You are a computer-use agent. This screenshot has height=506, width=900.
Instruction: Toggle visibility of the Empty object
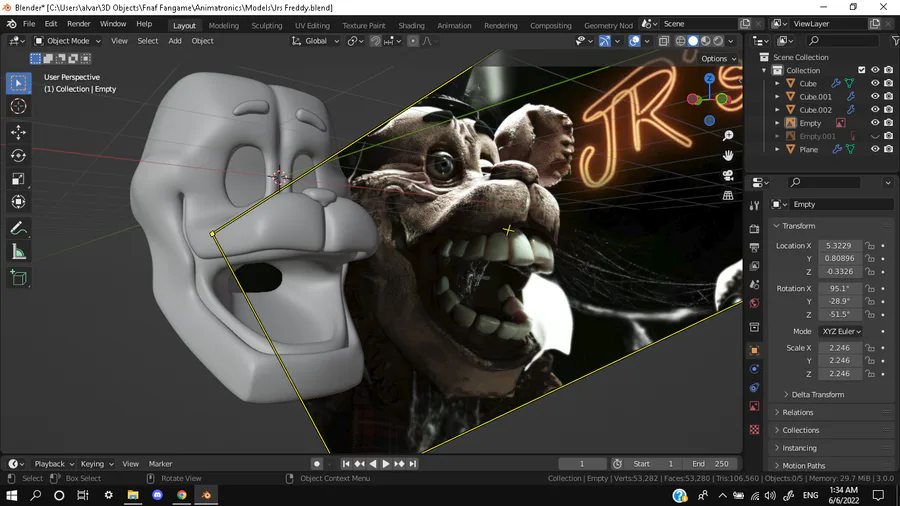875,123
